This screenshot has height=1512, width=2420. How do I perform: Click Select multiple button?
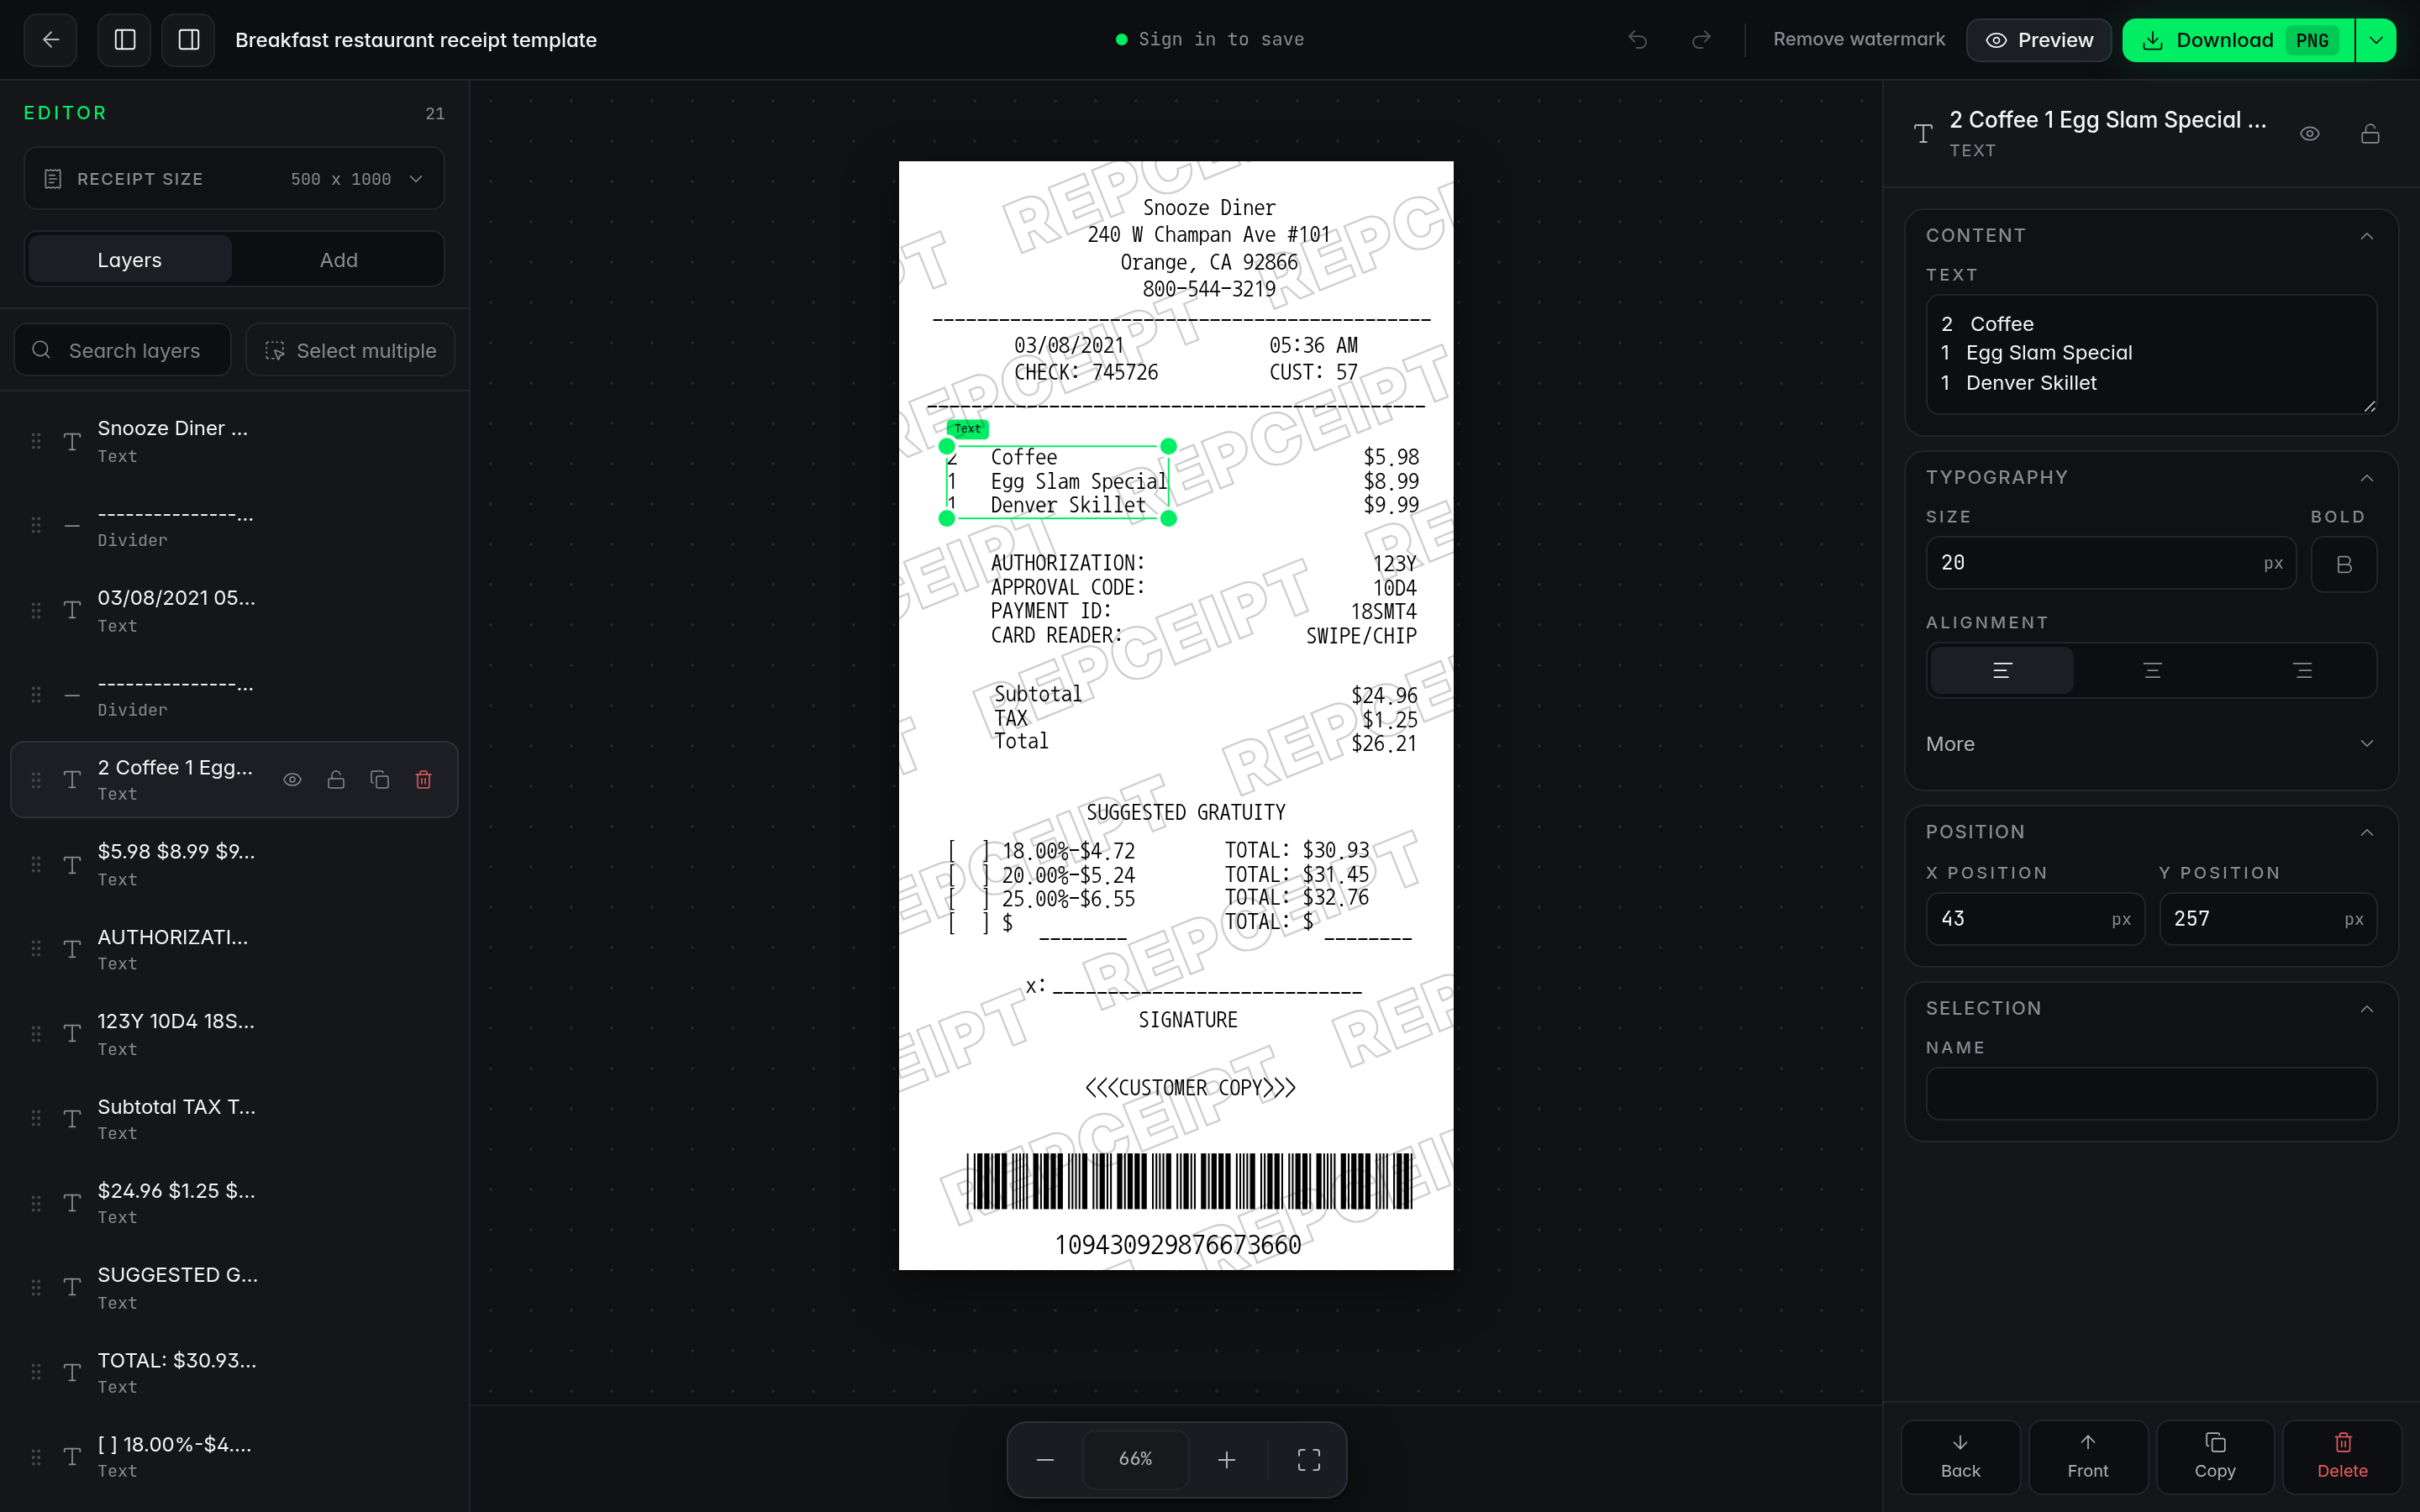(x=350, y=351)
